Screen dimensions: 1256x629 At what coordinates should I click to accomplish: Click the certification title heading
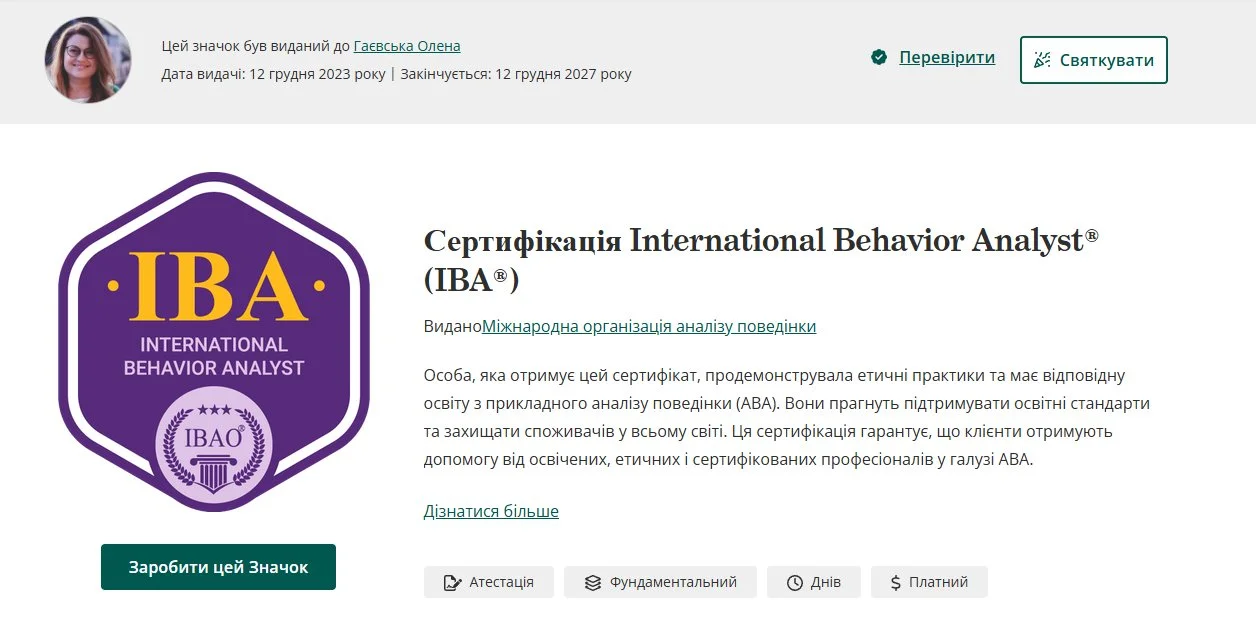(x=761, y=260)
